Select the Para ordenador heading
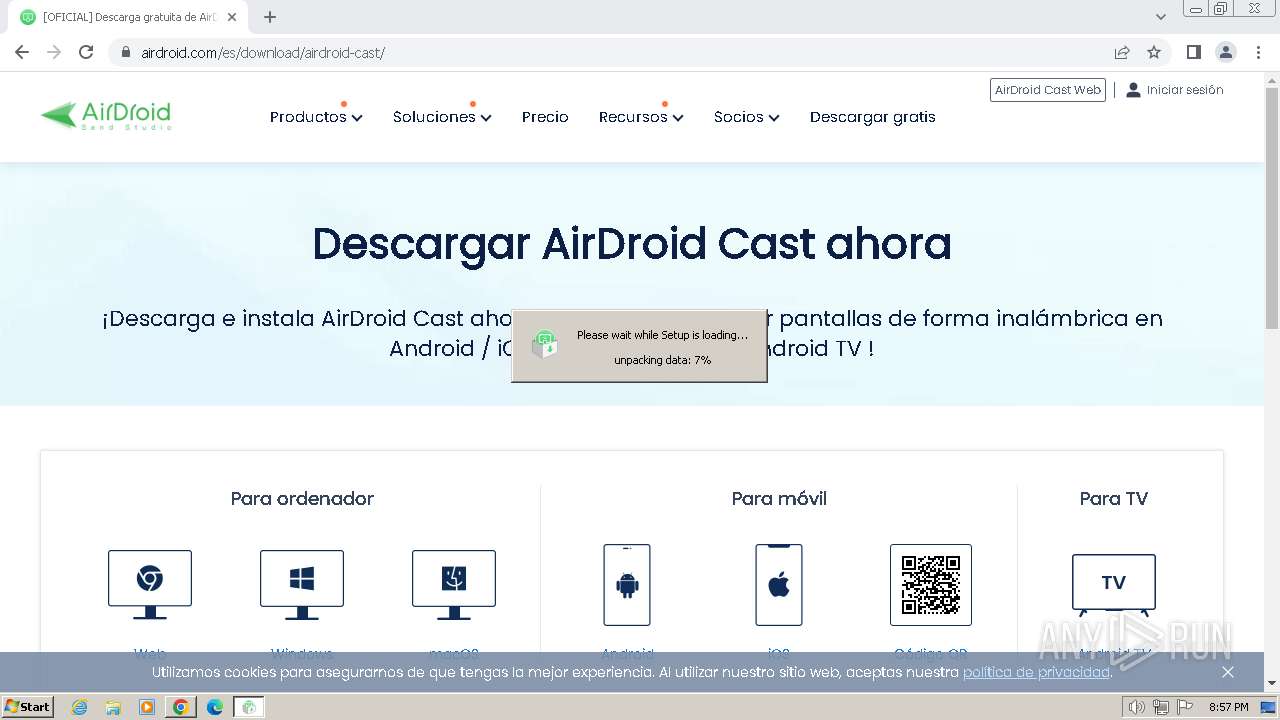Screen dimensions: 1280x720 [x=302, y=499]
